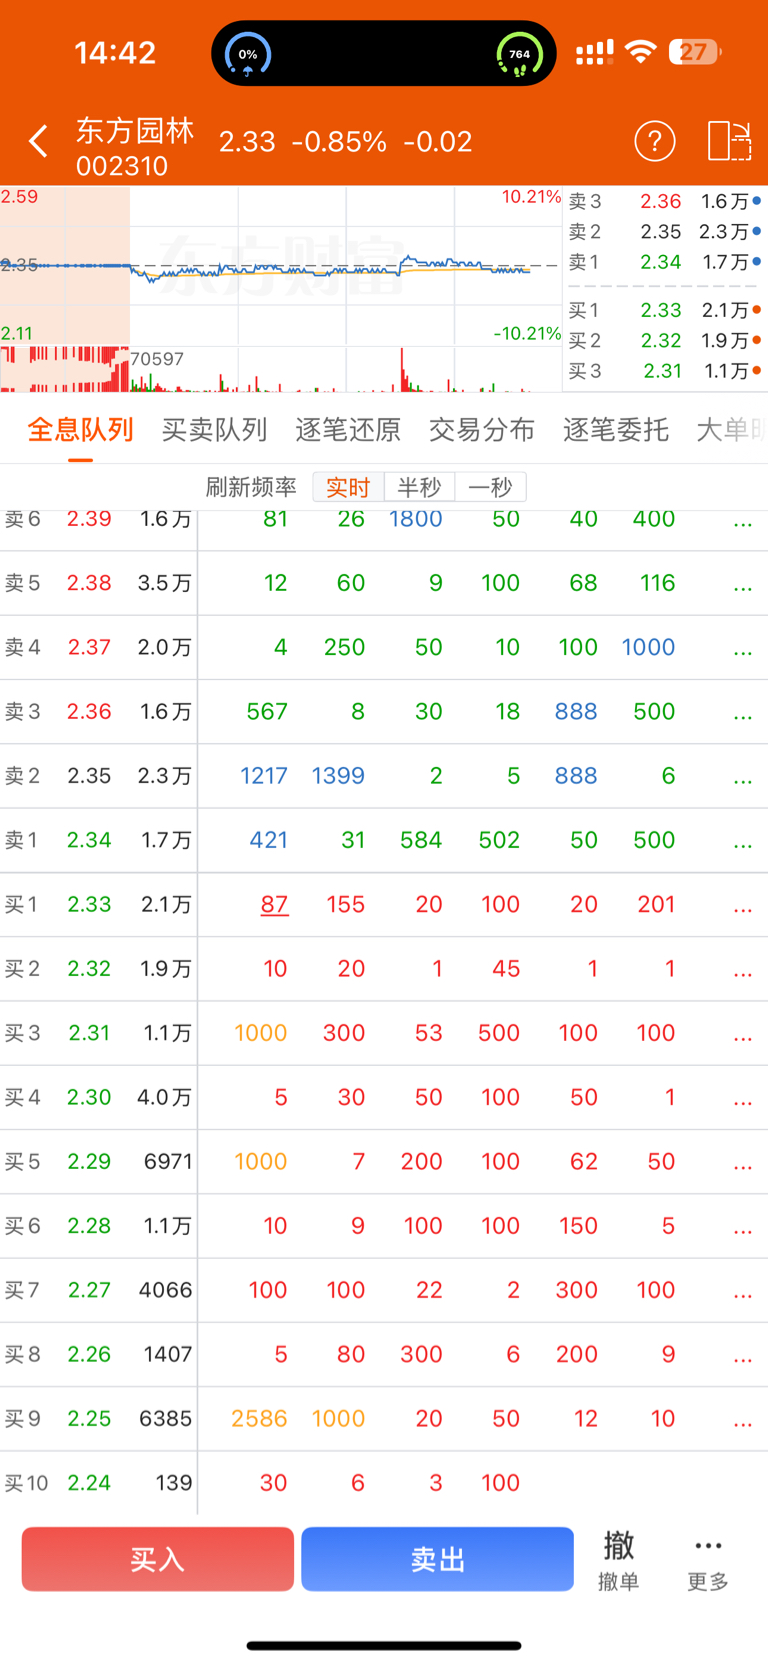768x1665 pixels.
Task: Tap volume 1407 in 买8 row
Action: click(168, 1354)
